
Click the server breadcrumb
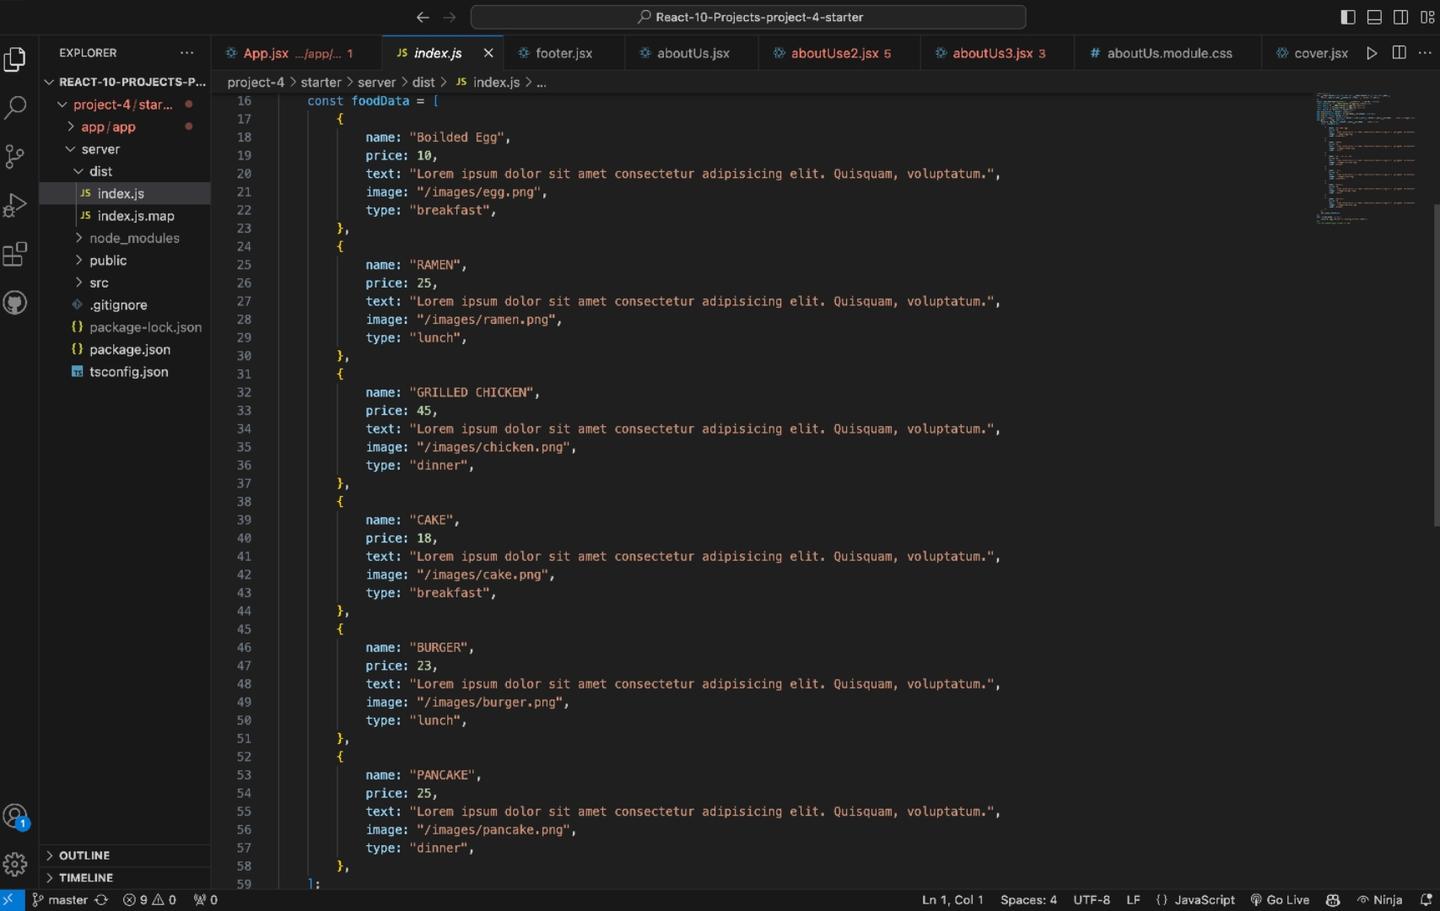[x=377, y=82]
